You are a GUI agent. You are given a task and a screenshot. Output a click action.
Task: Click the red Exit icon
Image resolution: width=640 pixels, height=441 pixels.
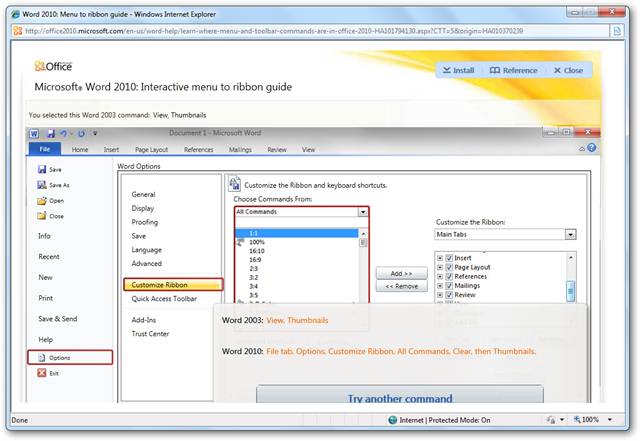pos(42,373)
